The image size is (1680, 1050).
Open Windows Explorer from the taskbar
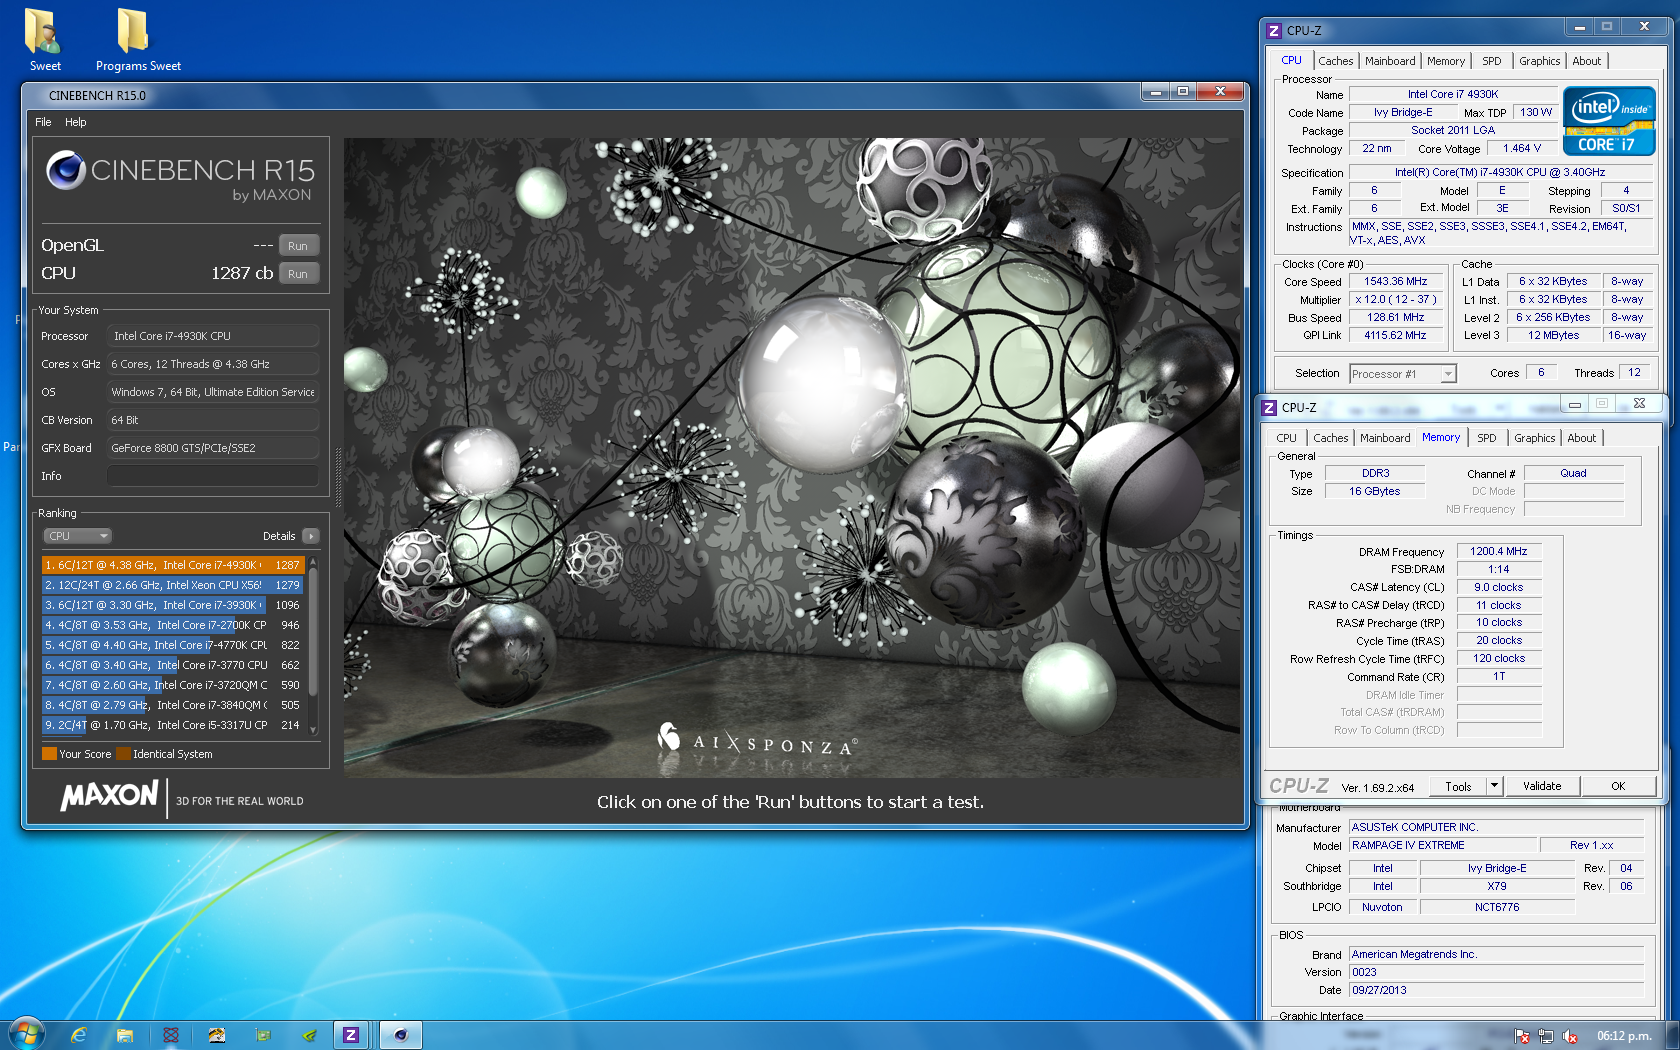point(125,1035)
